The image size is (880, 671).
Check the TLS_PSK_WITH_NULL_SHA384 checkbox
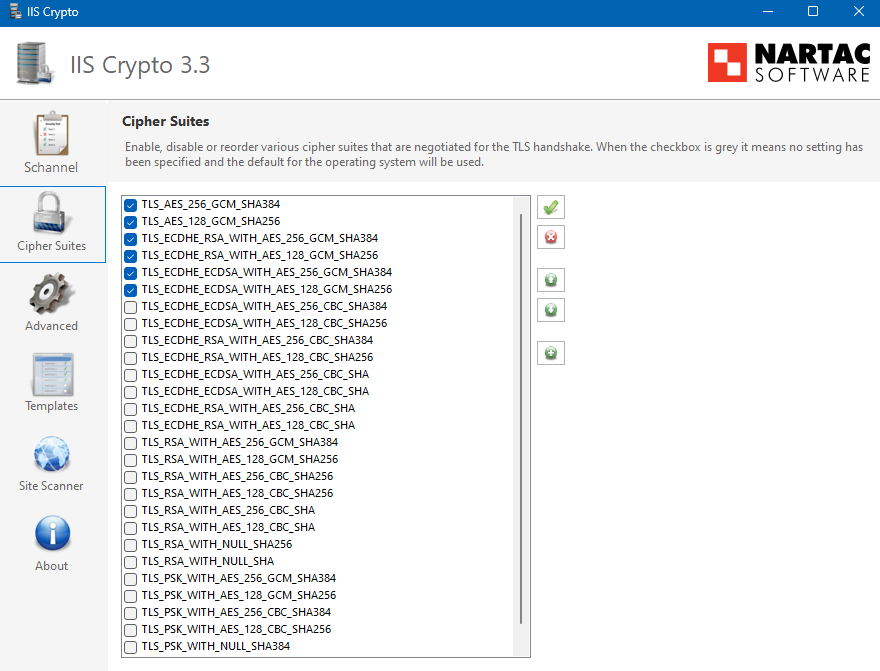click(x=131, y=647)
